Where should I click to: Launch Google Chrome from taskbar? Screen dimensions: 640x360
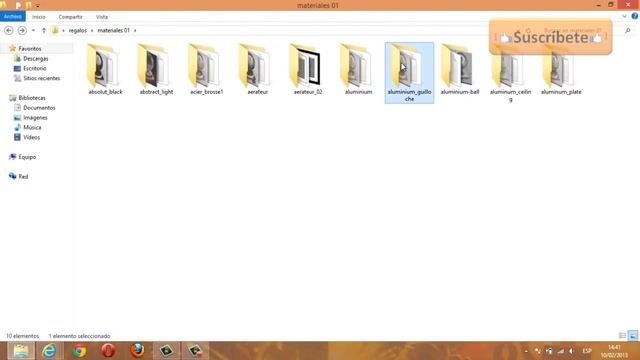79,351
